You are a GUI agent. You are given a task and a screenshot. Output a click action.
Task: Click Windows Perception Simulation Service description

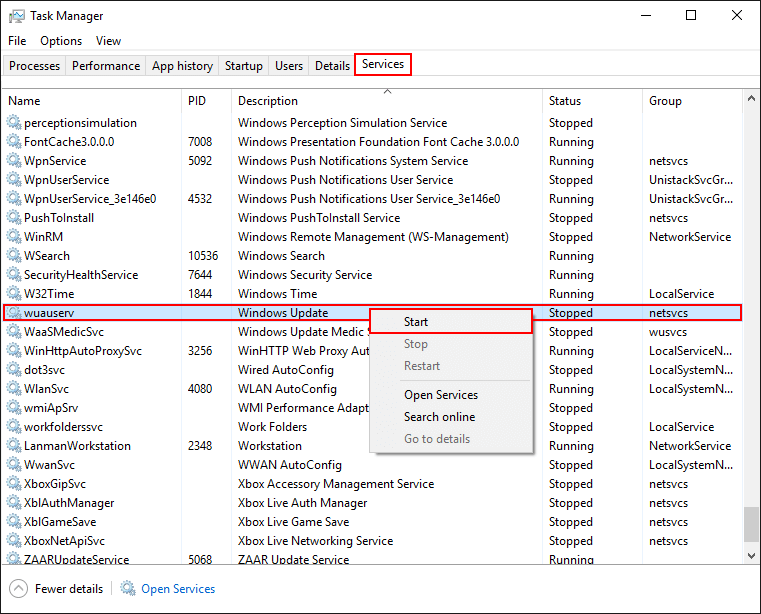342,122
